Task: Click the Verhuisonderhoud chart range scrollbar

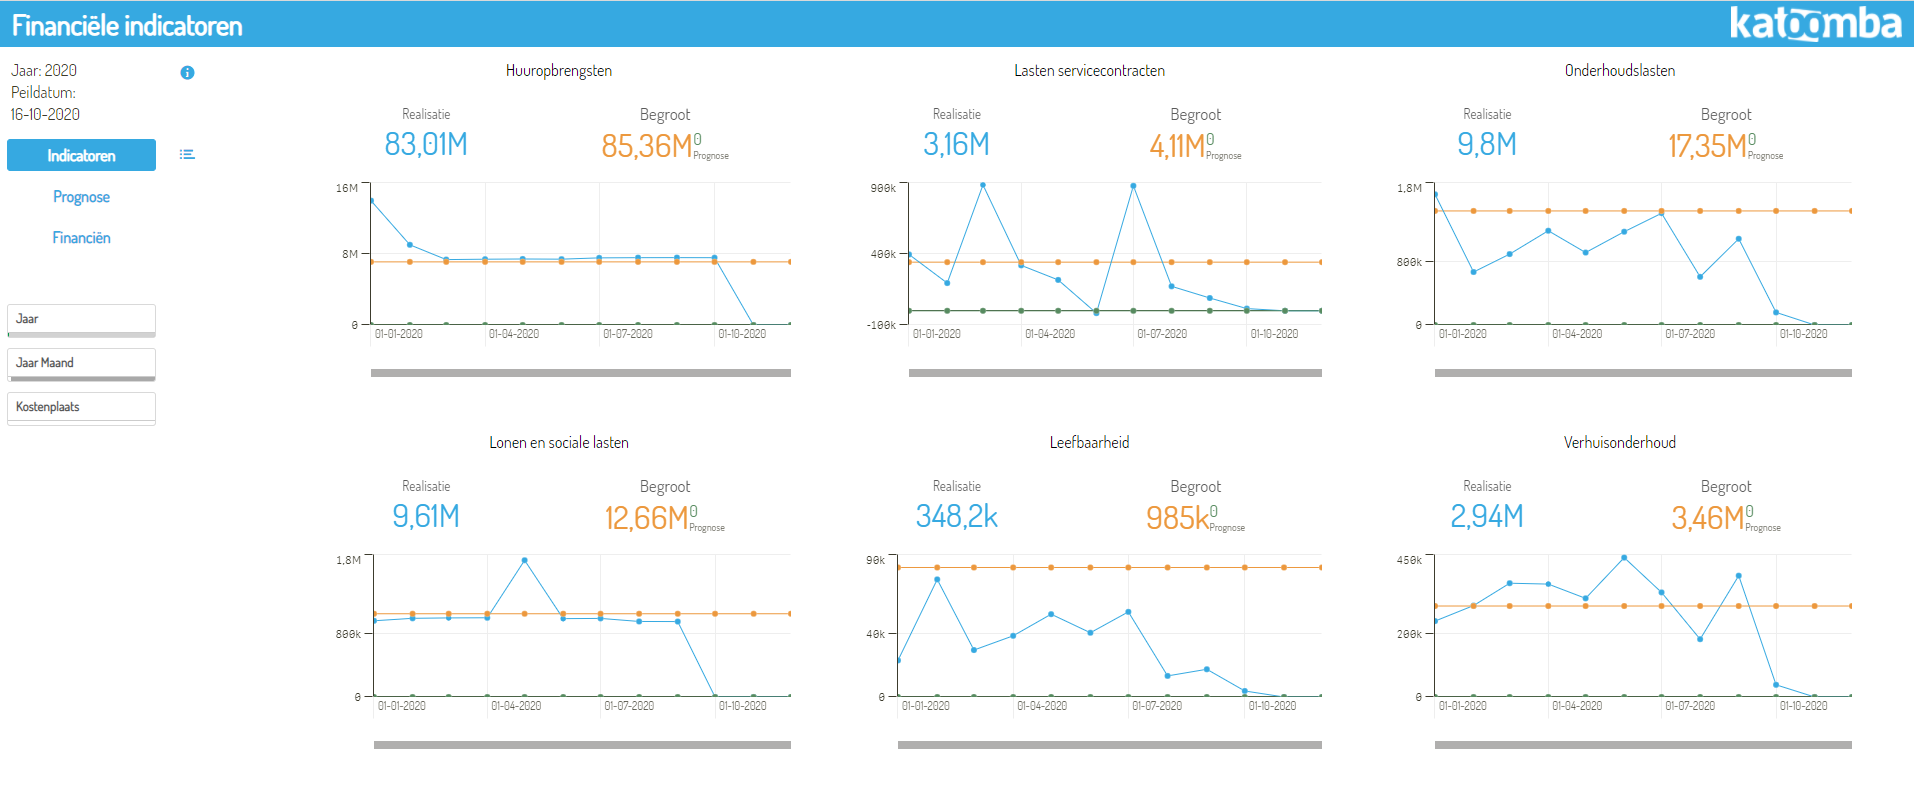Action: 1643,745
